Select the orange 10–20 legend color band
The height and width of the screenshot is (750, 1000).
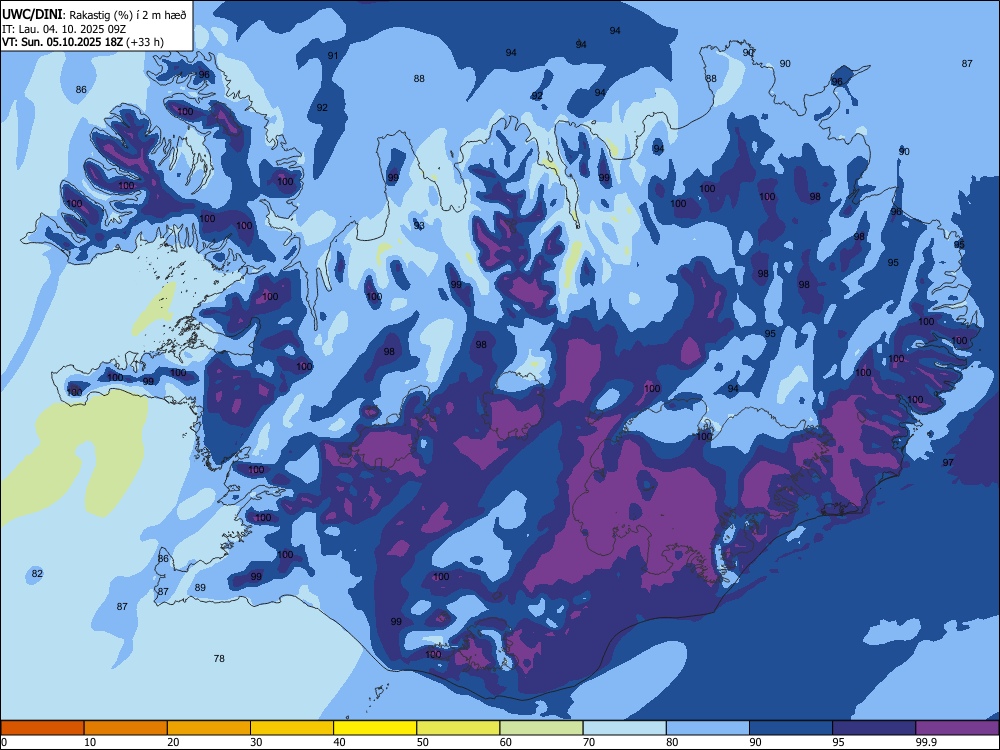click(x=126, y=728)
